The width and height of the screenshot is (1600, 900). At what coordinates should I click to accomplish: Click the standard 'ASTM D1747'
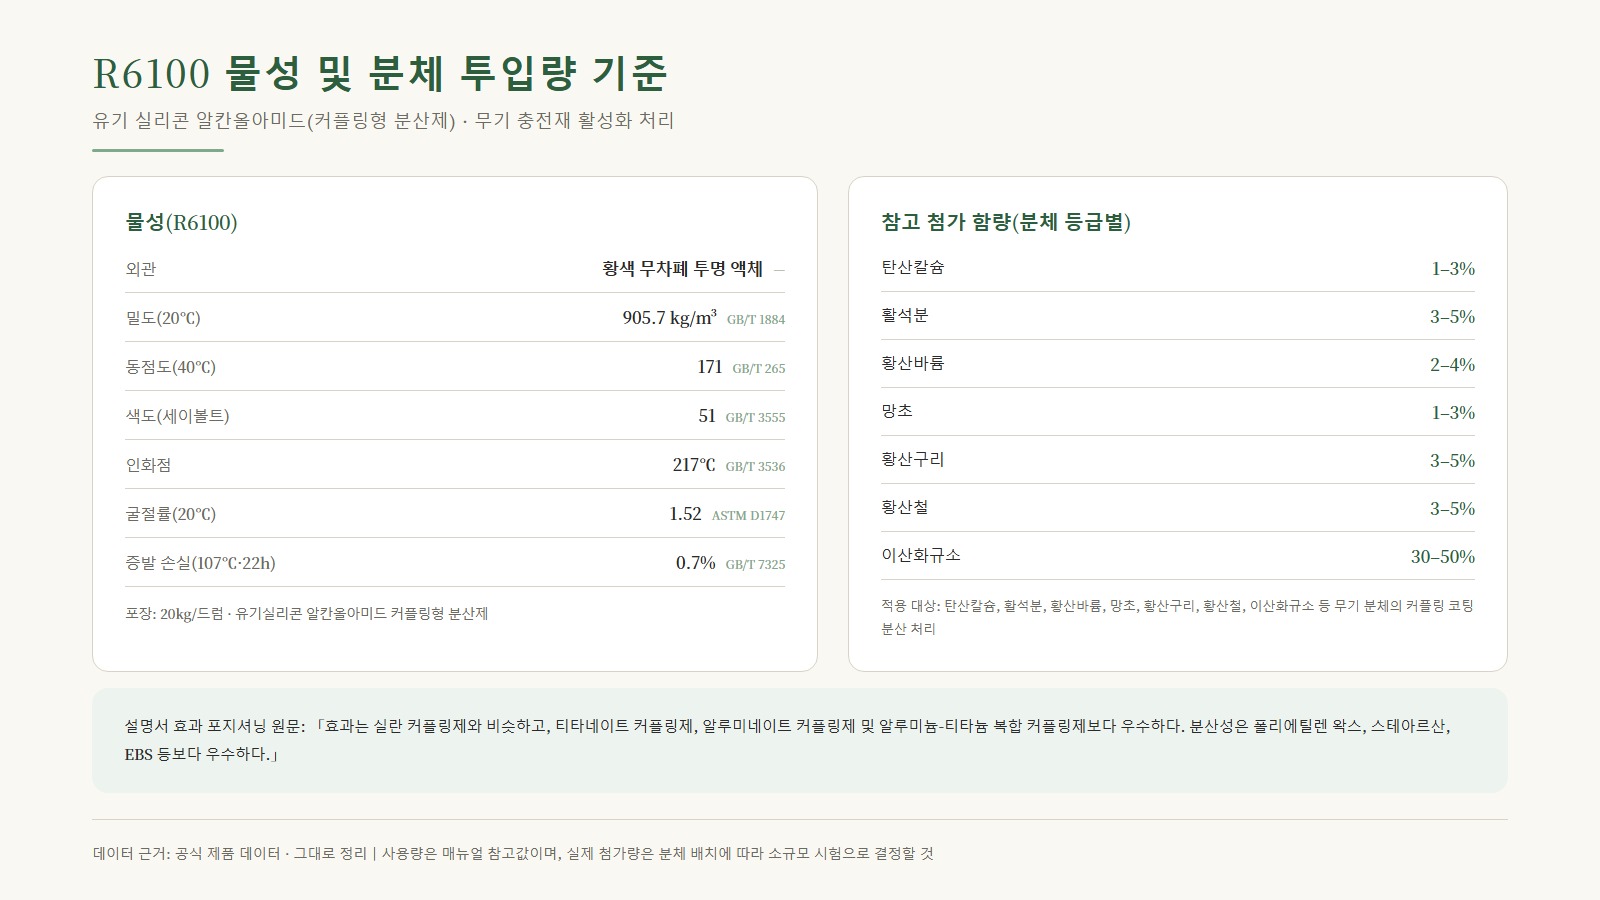click(748, 516)
